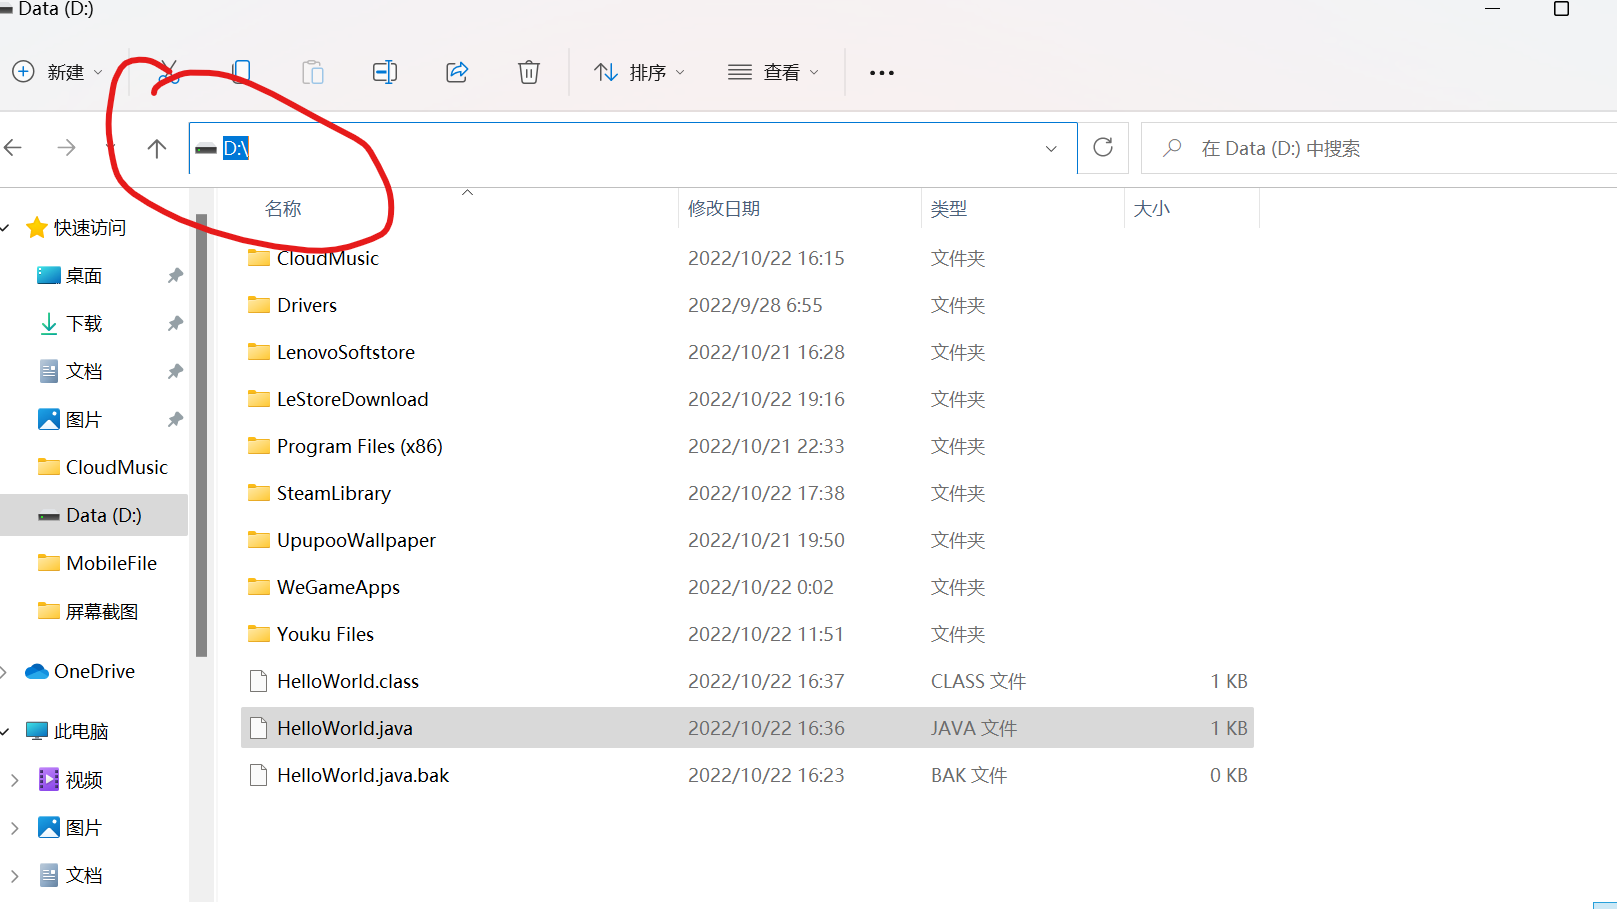Viewport: 1617px width, 909px height.
Task: Click the Paste icon in toolbar
Action: pos(313,72)
